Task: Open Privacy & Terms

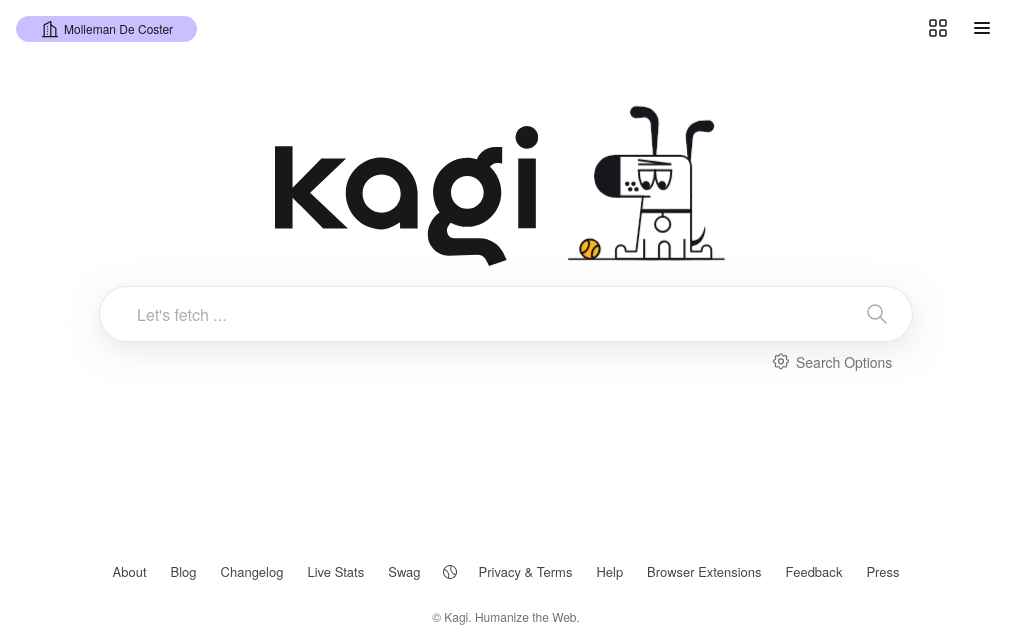Action: pos(525,573)
